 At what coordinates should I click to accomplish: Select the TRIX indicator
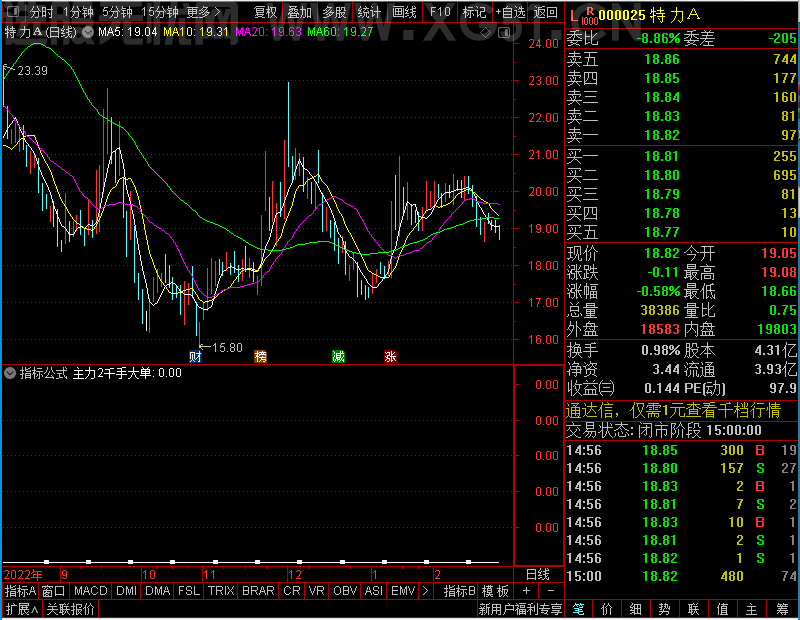pos(221,591)
